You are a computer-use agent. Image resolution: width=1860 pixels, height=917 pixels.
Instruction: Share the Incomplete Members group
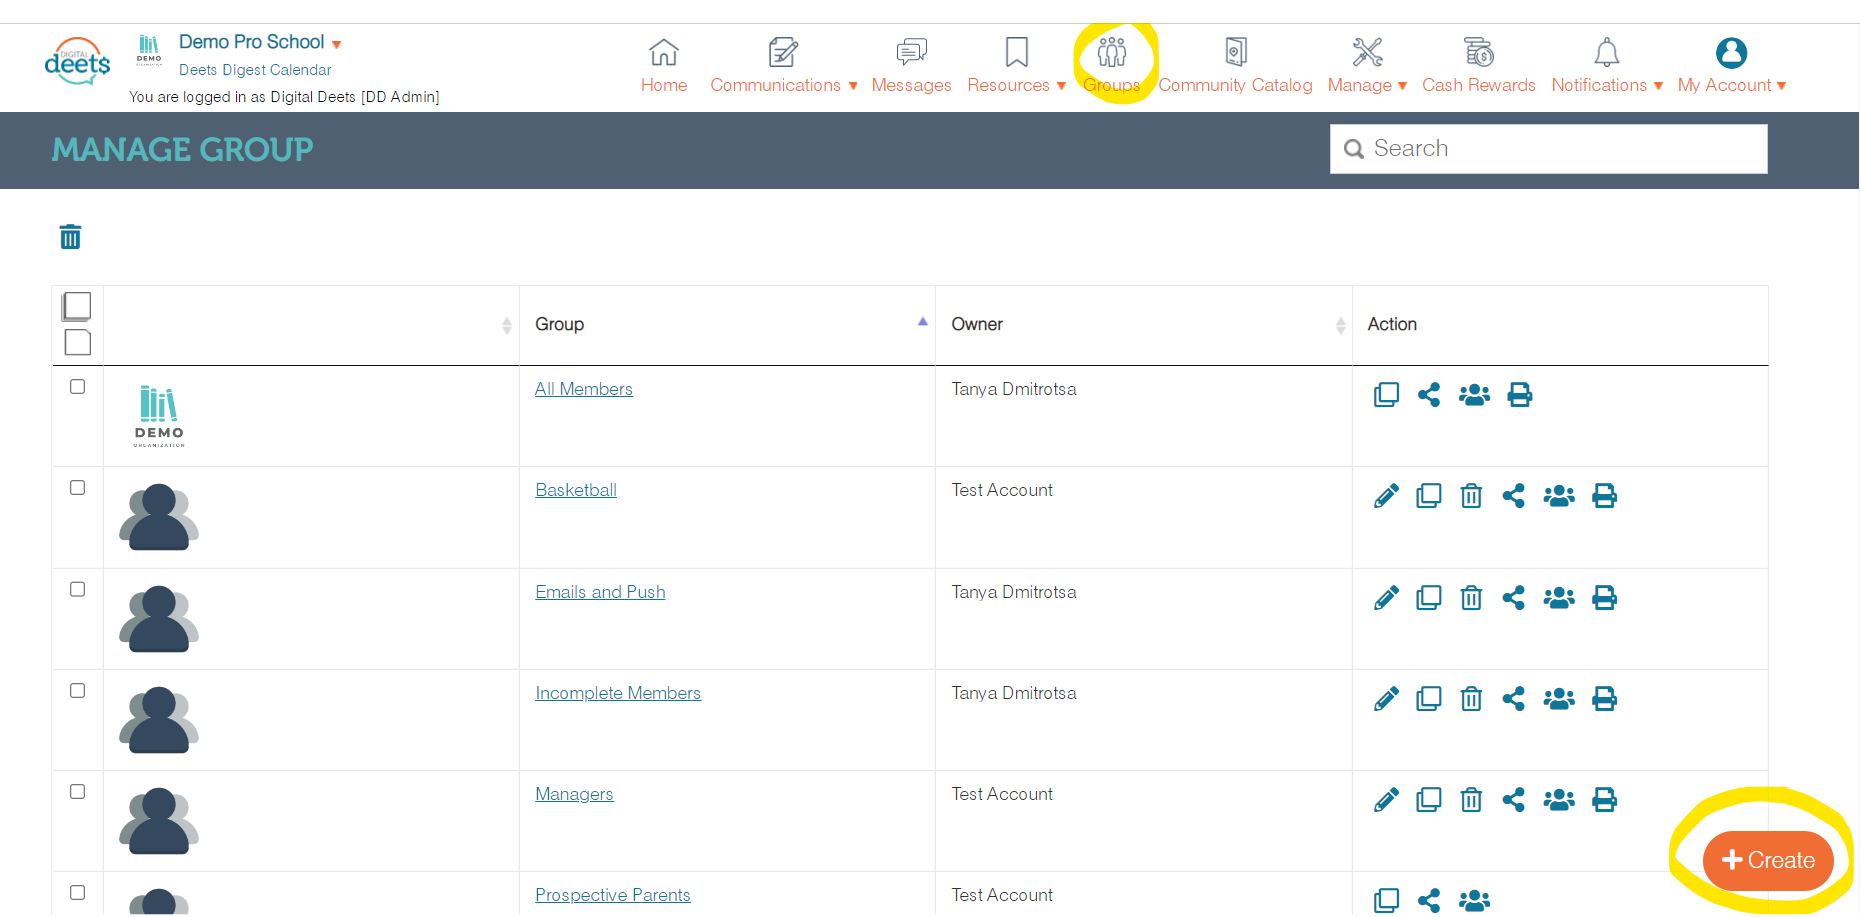pyautogui.click(x=1514, y=699)
